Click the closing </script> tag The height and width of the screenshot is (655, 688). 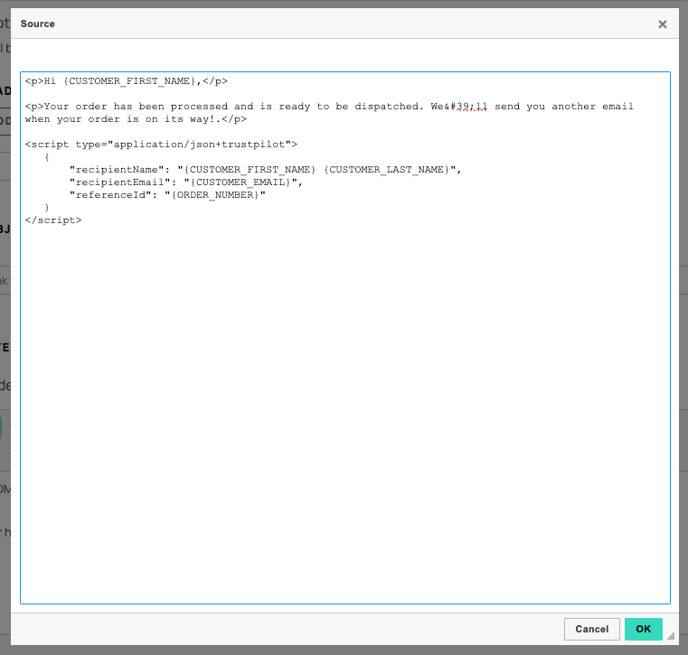(53, 220)
